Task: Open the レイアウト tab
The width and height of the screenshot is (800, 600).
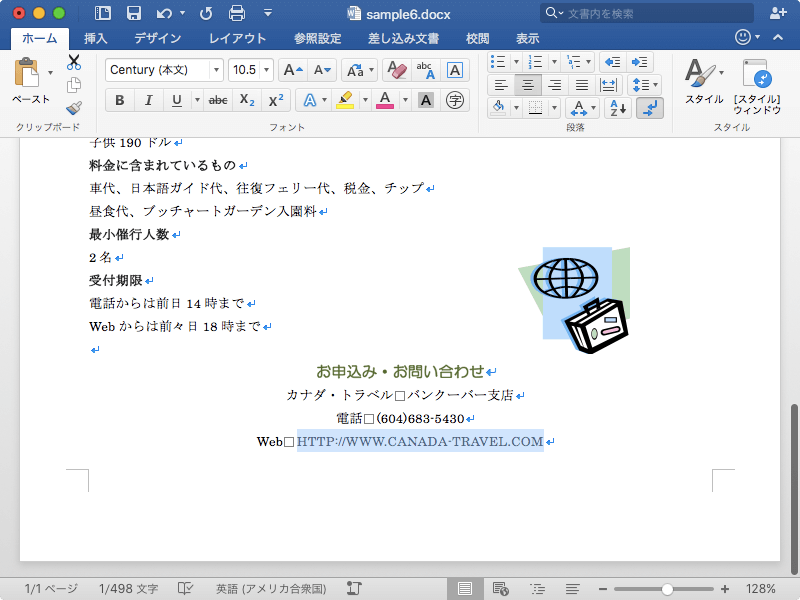Action: (238, 38)
